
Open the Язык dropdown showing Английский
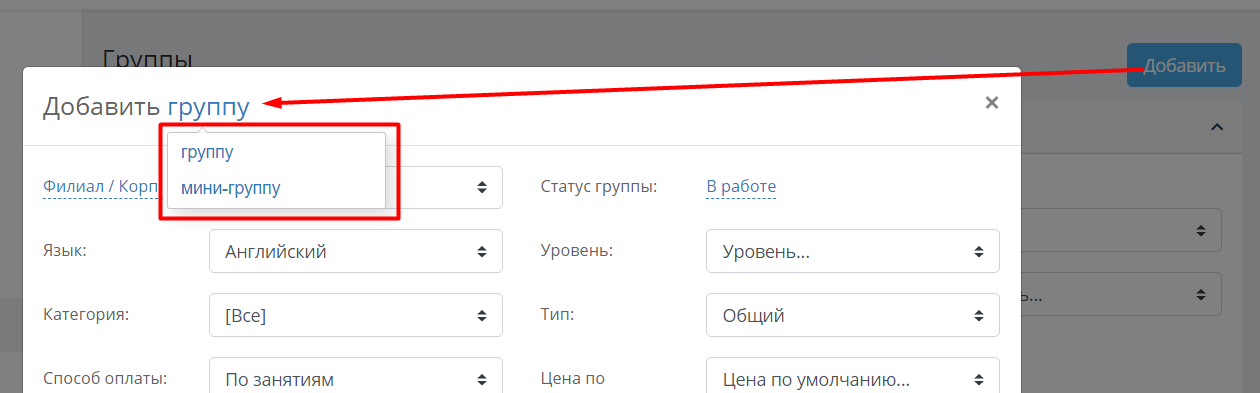pyautogui.click(x=356, y=252)
